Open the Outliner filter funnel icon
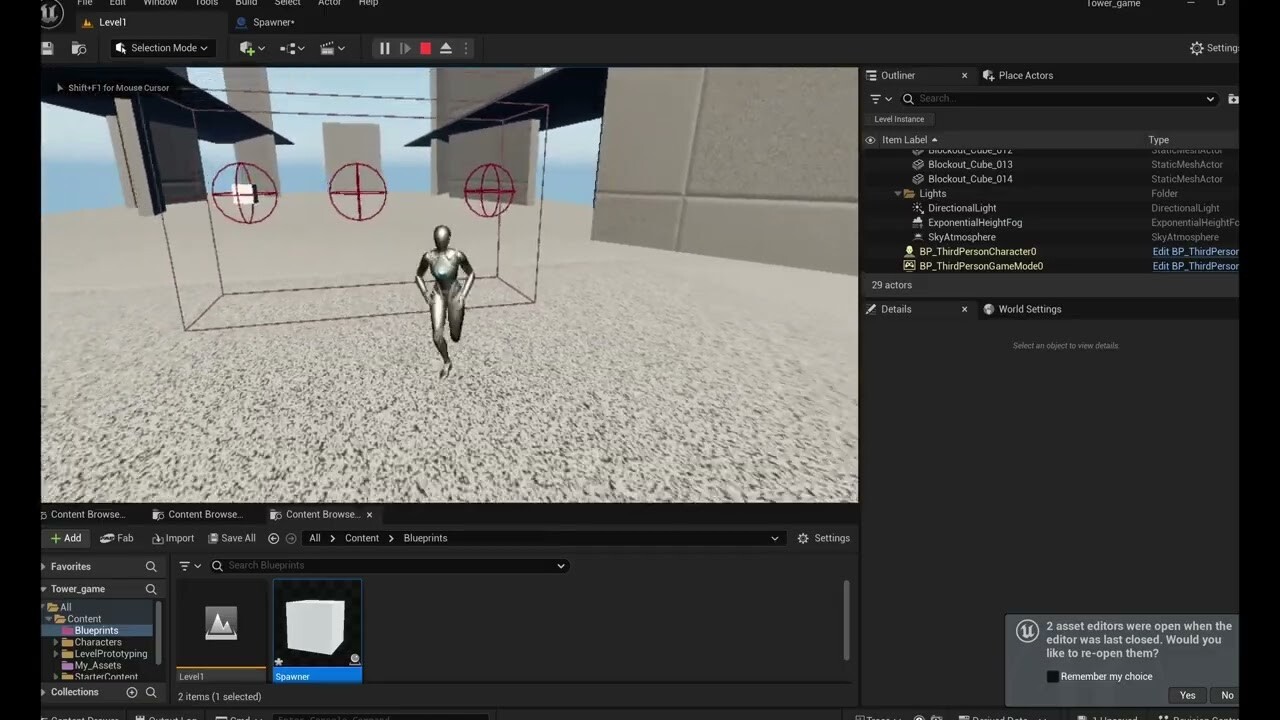This screenshot has height=720, width=1280. coord(878,98)
